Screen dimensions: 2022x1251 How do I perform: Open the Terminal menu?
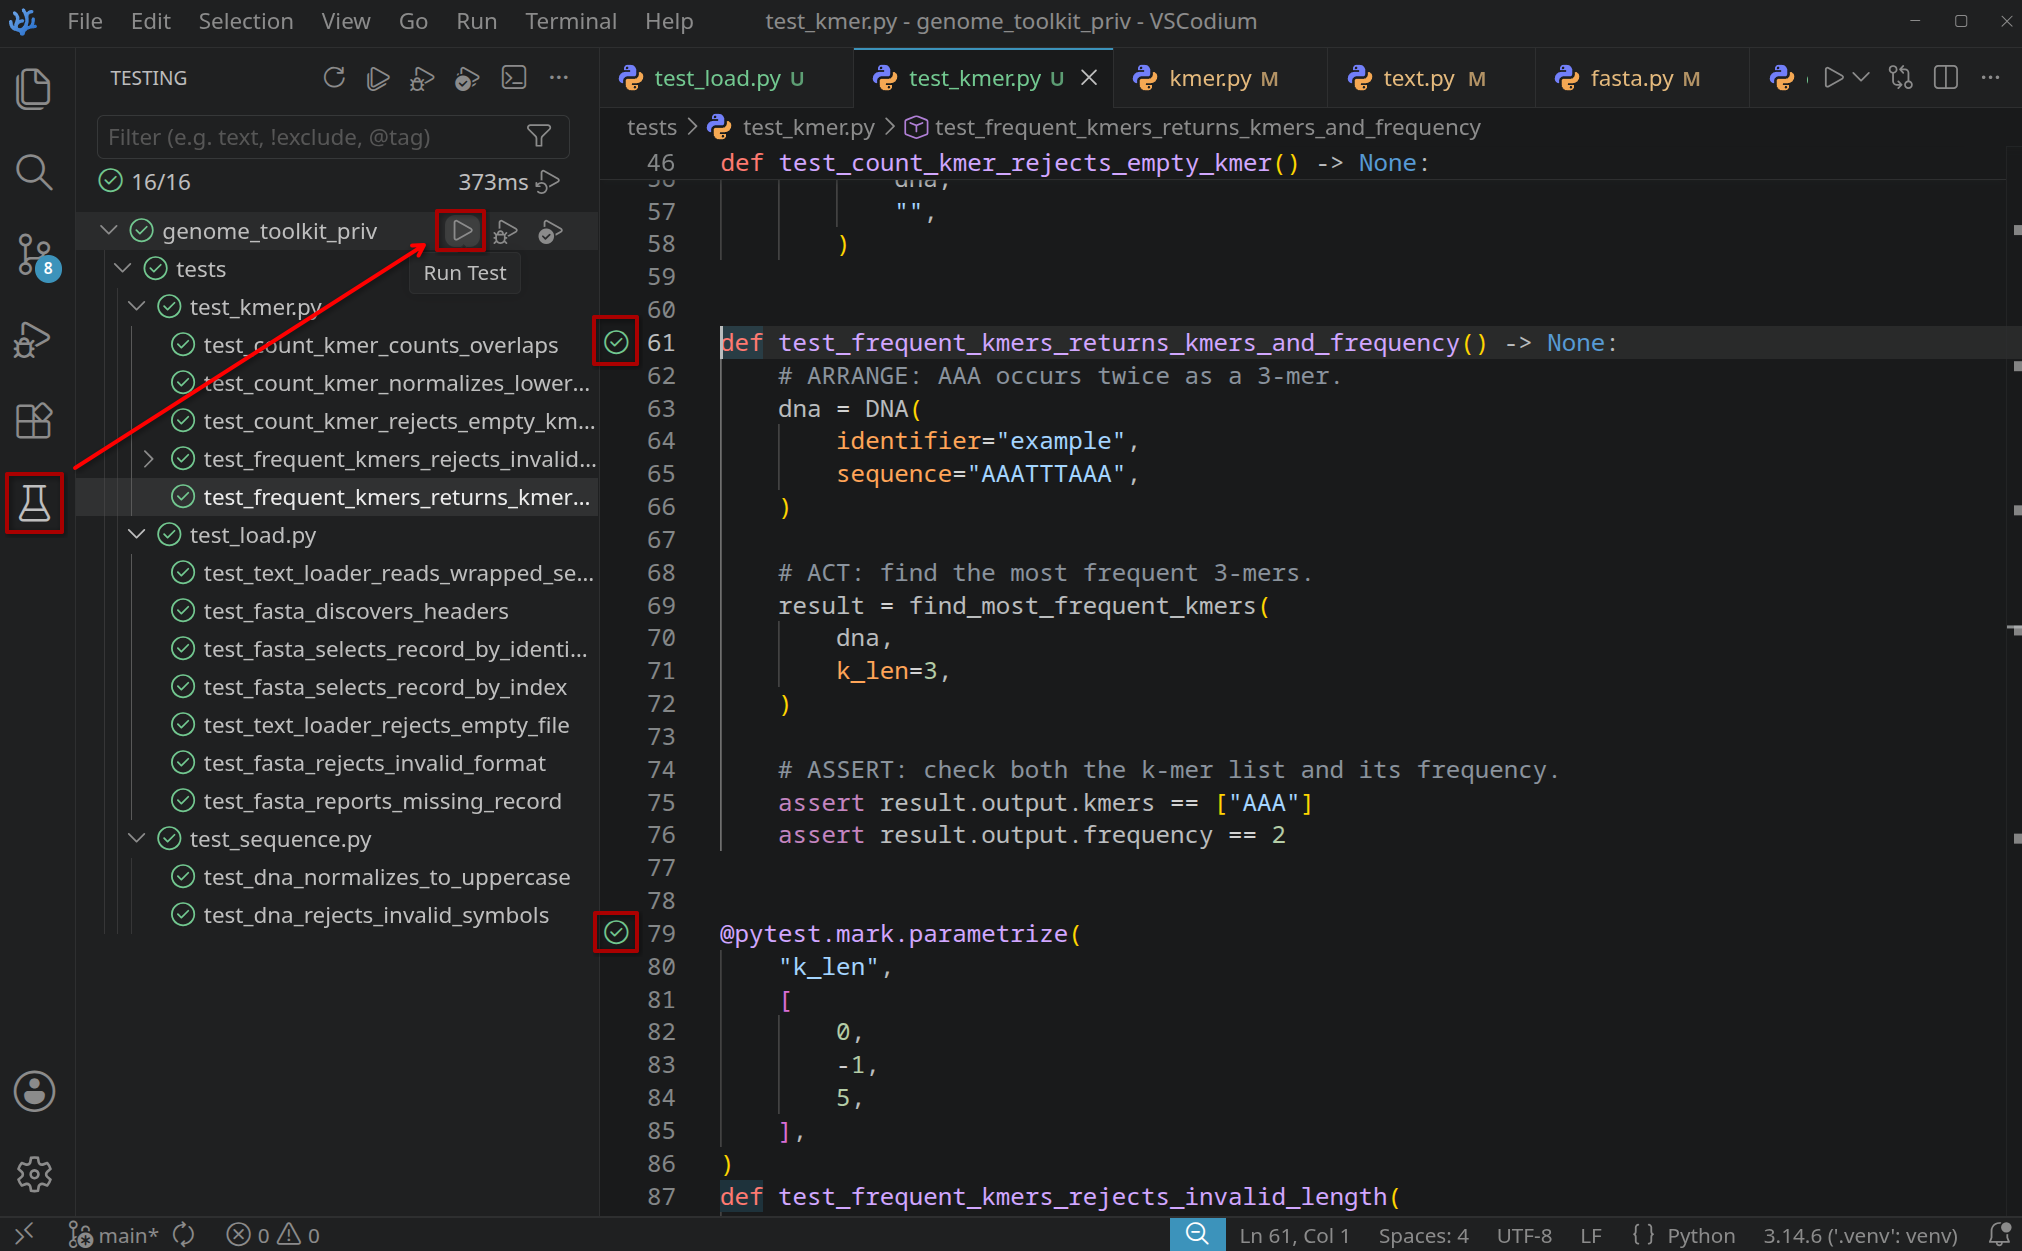pos(571,21)
